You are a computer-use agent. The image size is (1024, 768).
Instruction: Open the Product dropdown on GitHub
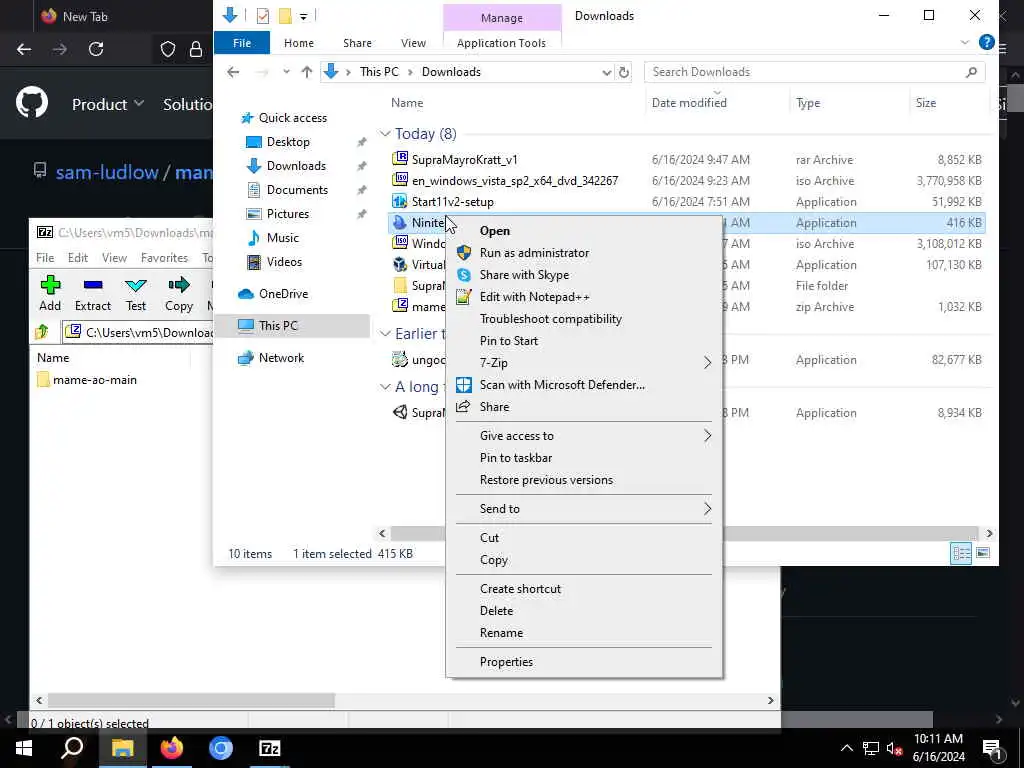click(108, 104)
